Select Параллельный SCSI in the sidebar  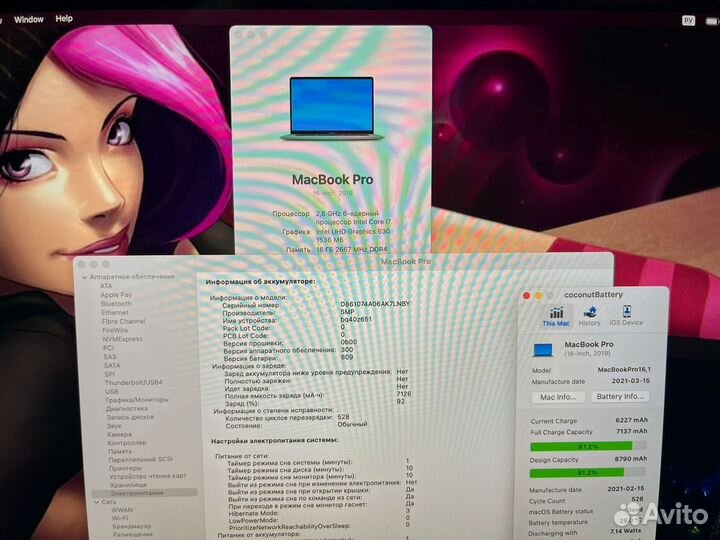point(141,459)
